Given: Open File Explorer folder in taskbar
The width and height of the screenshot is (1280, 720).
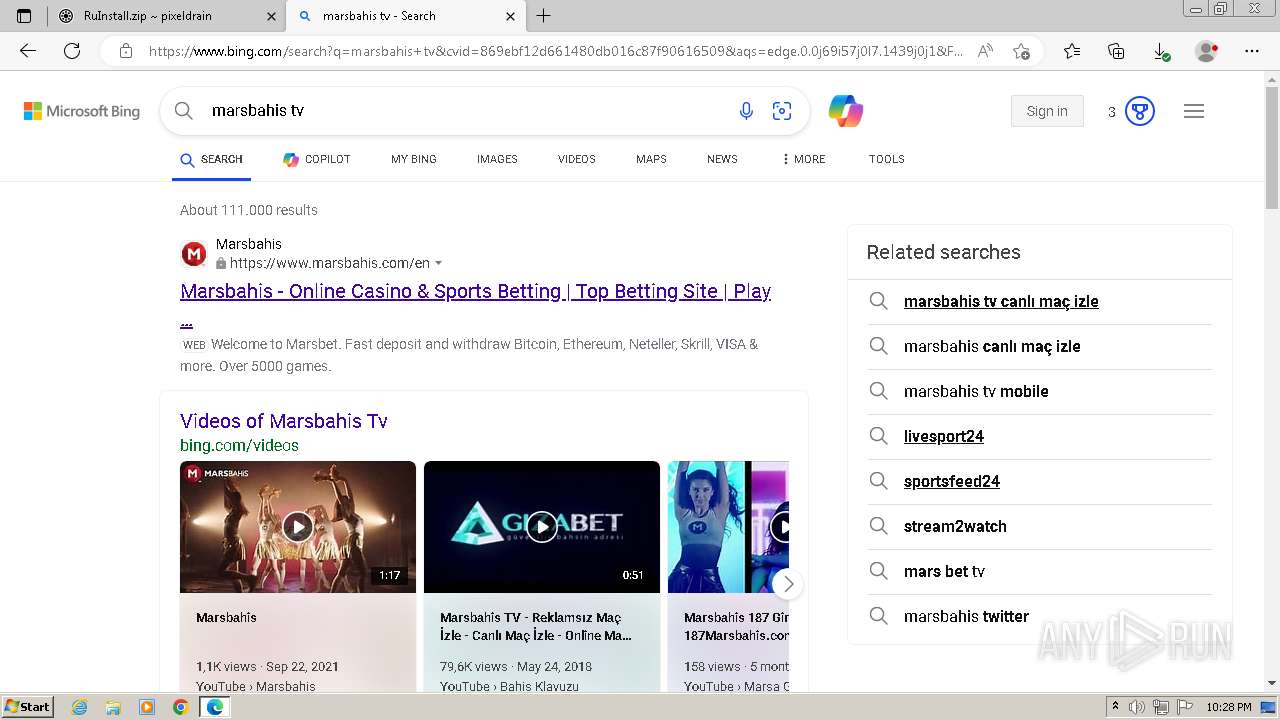Looking at the screenshot, I should 113,707.
